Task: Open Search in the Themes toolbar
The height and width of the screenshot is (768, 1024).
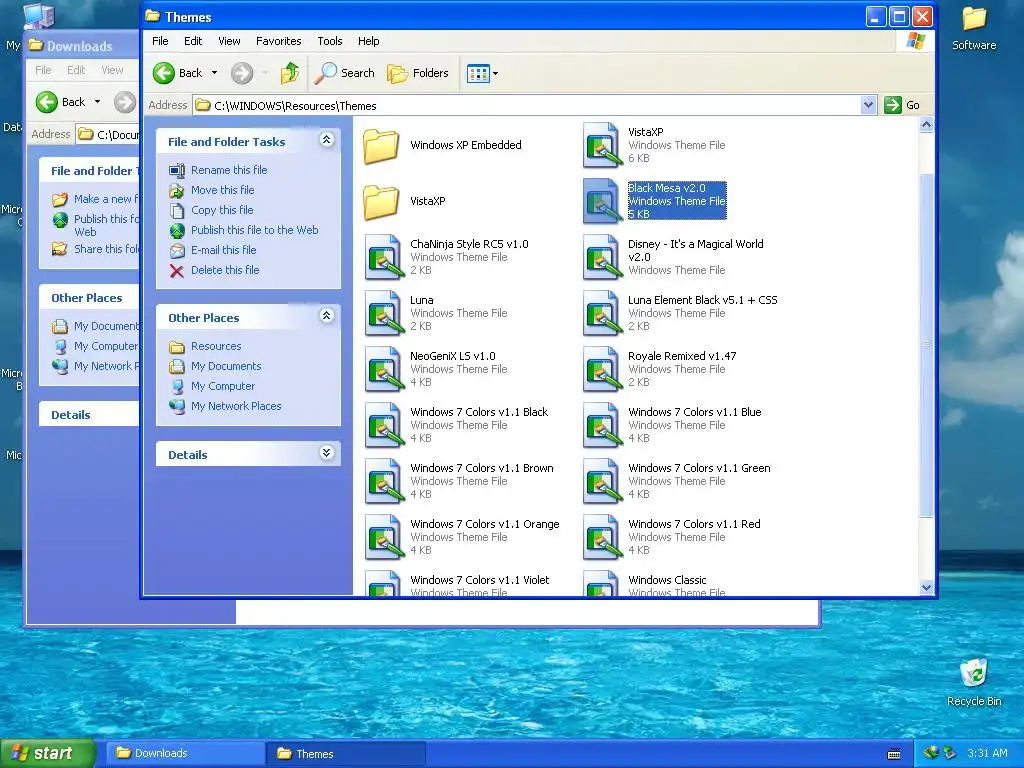Action: 345,73
